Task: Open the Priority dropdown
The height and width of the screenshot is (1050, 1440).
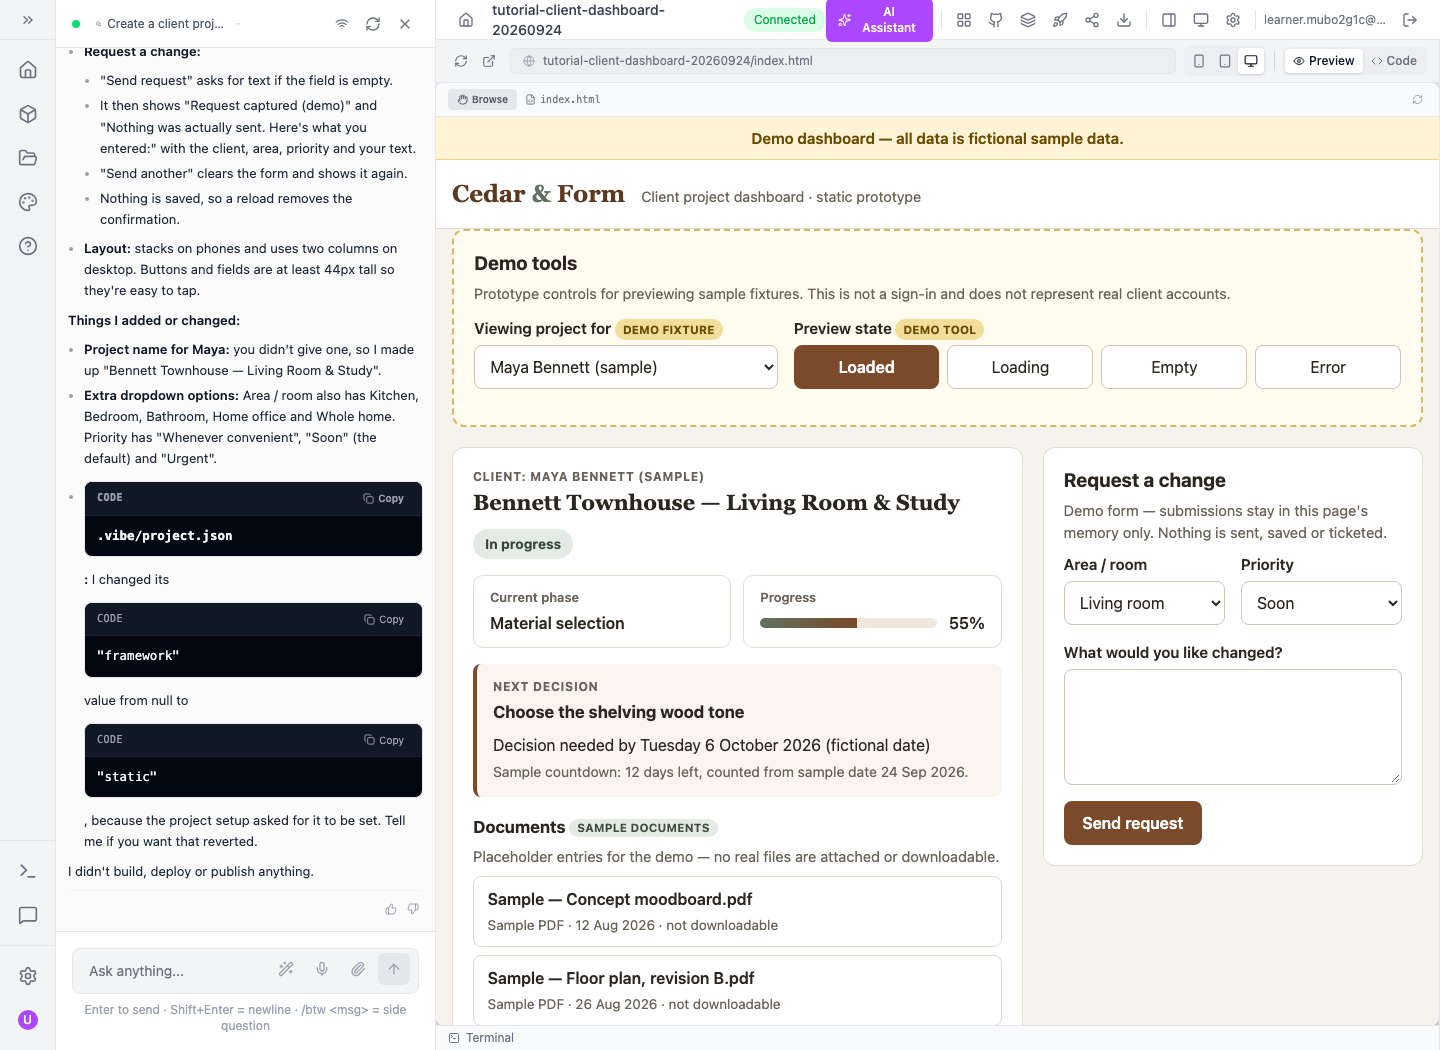Action: click(x=1321, y=603)
